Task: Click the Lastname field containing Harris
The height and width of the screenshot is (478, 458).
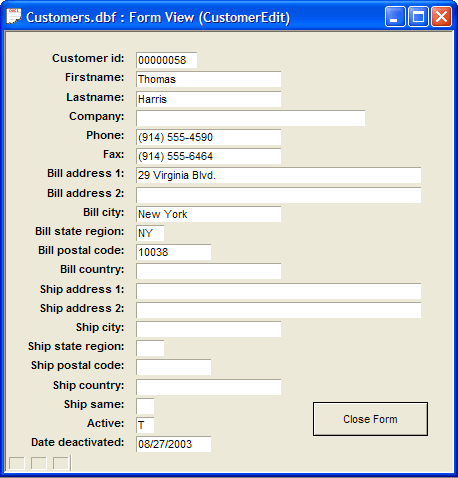Action: pyautogui.click(x=208, y=99)
